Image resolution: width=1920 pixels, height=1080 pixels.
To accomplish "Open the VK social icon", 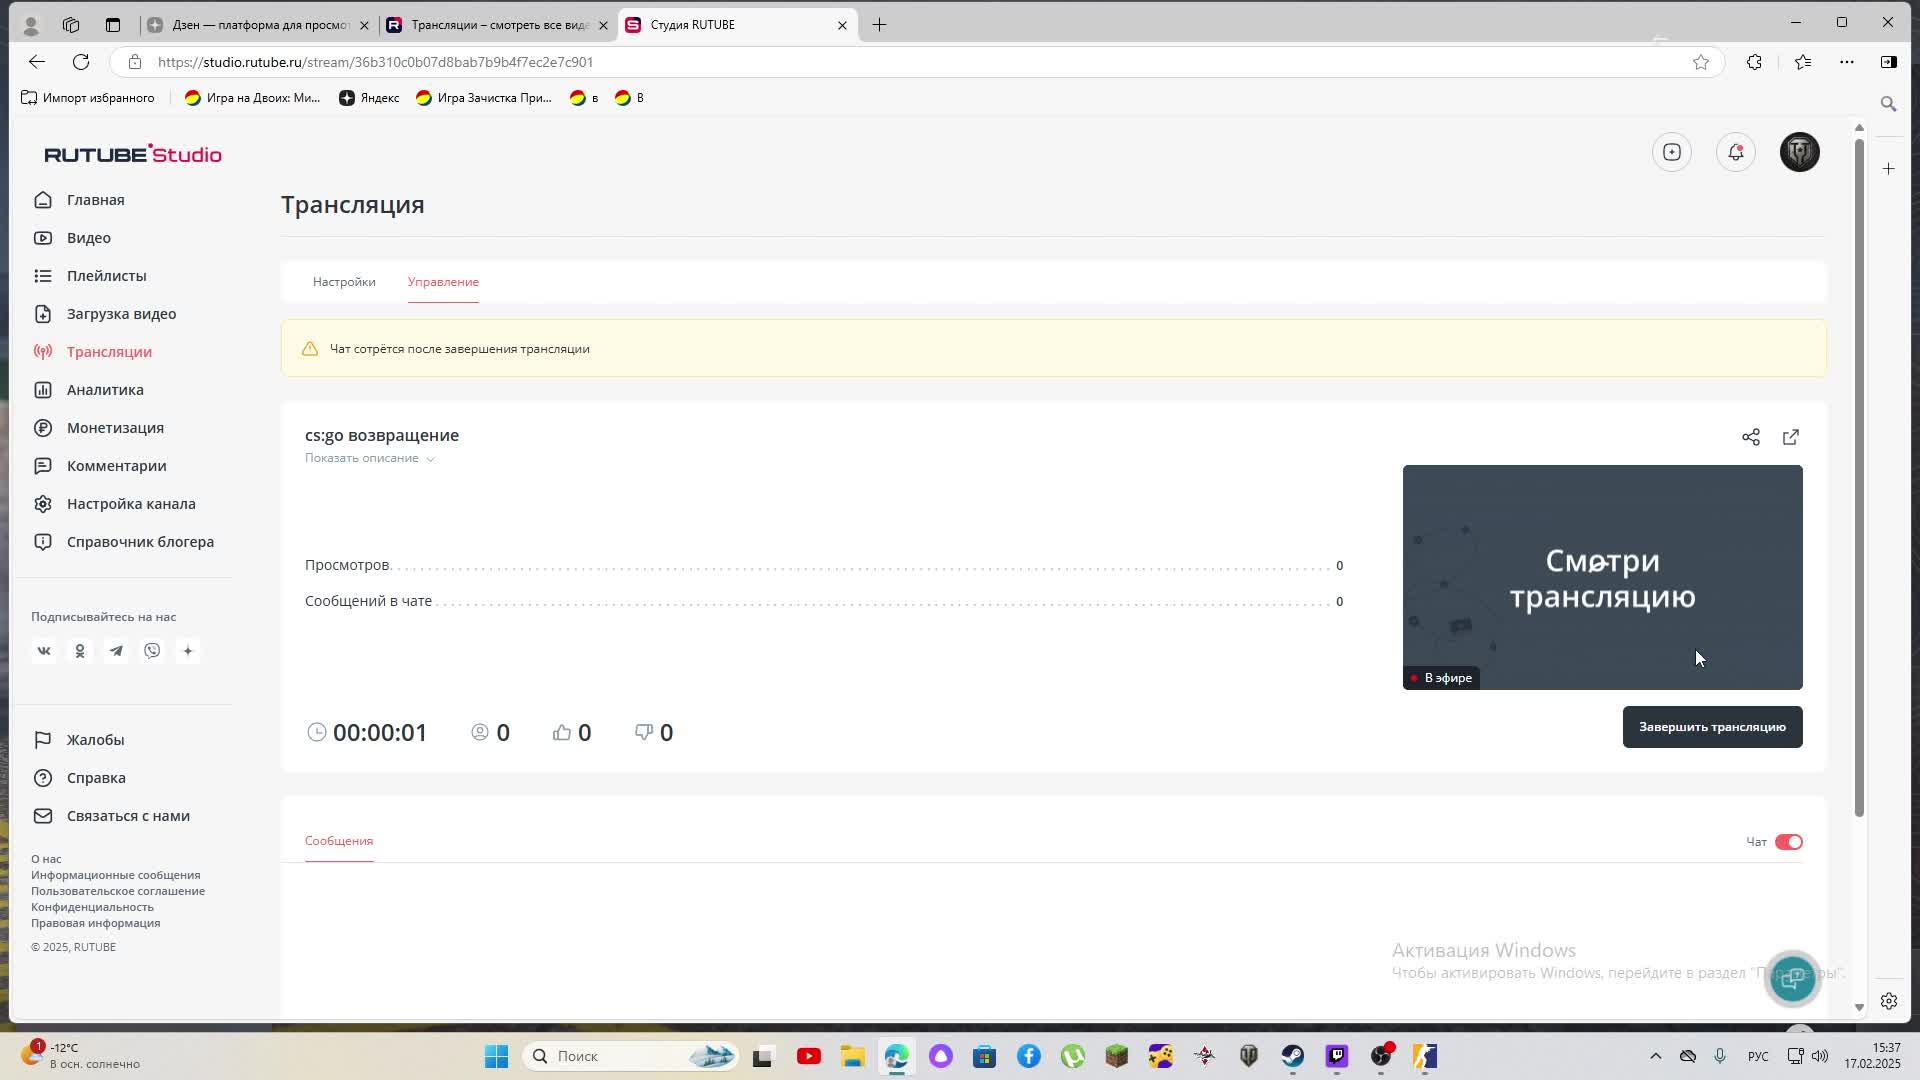I will point(44,651).
